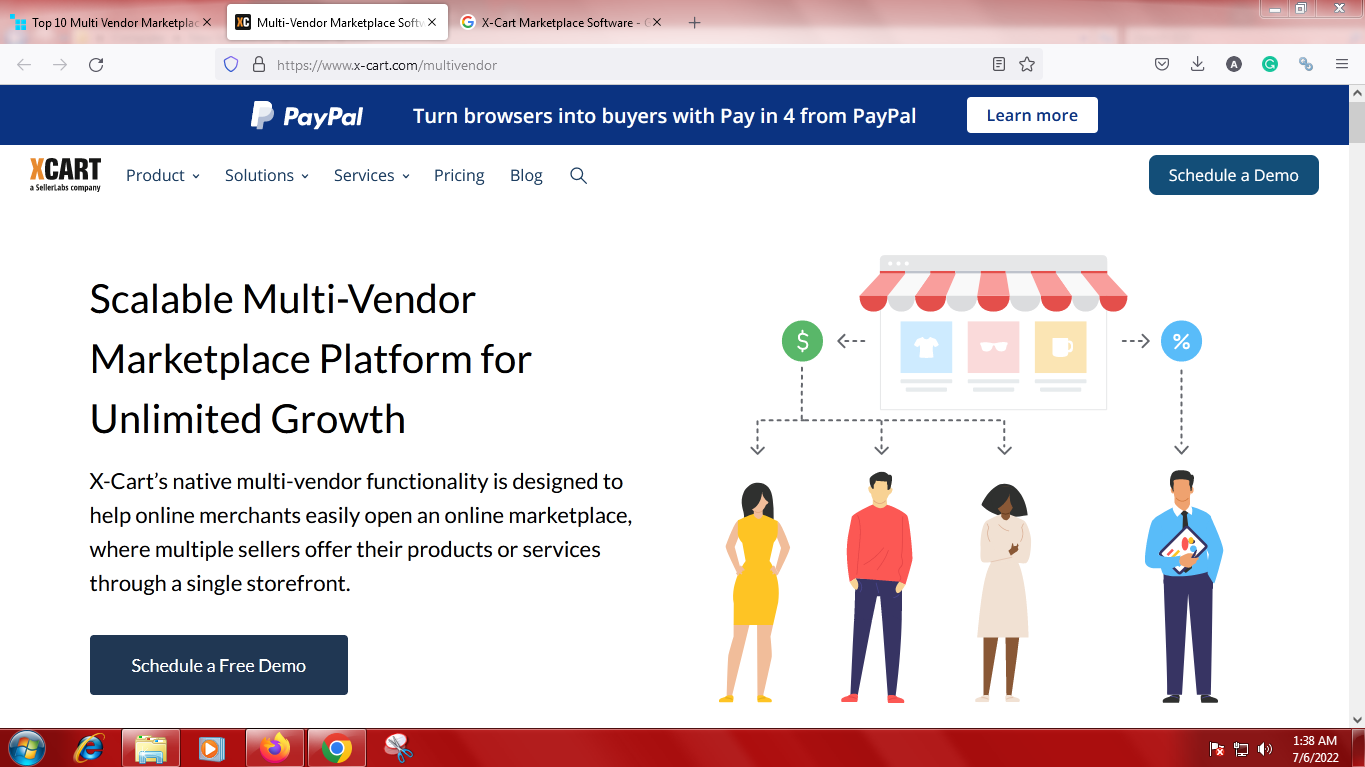Click the taskbar clock showing 1:38 AM
This screenshot has height=767, width=1365.
[x=1315, y=749]
